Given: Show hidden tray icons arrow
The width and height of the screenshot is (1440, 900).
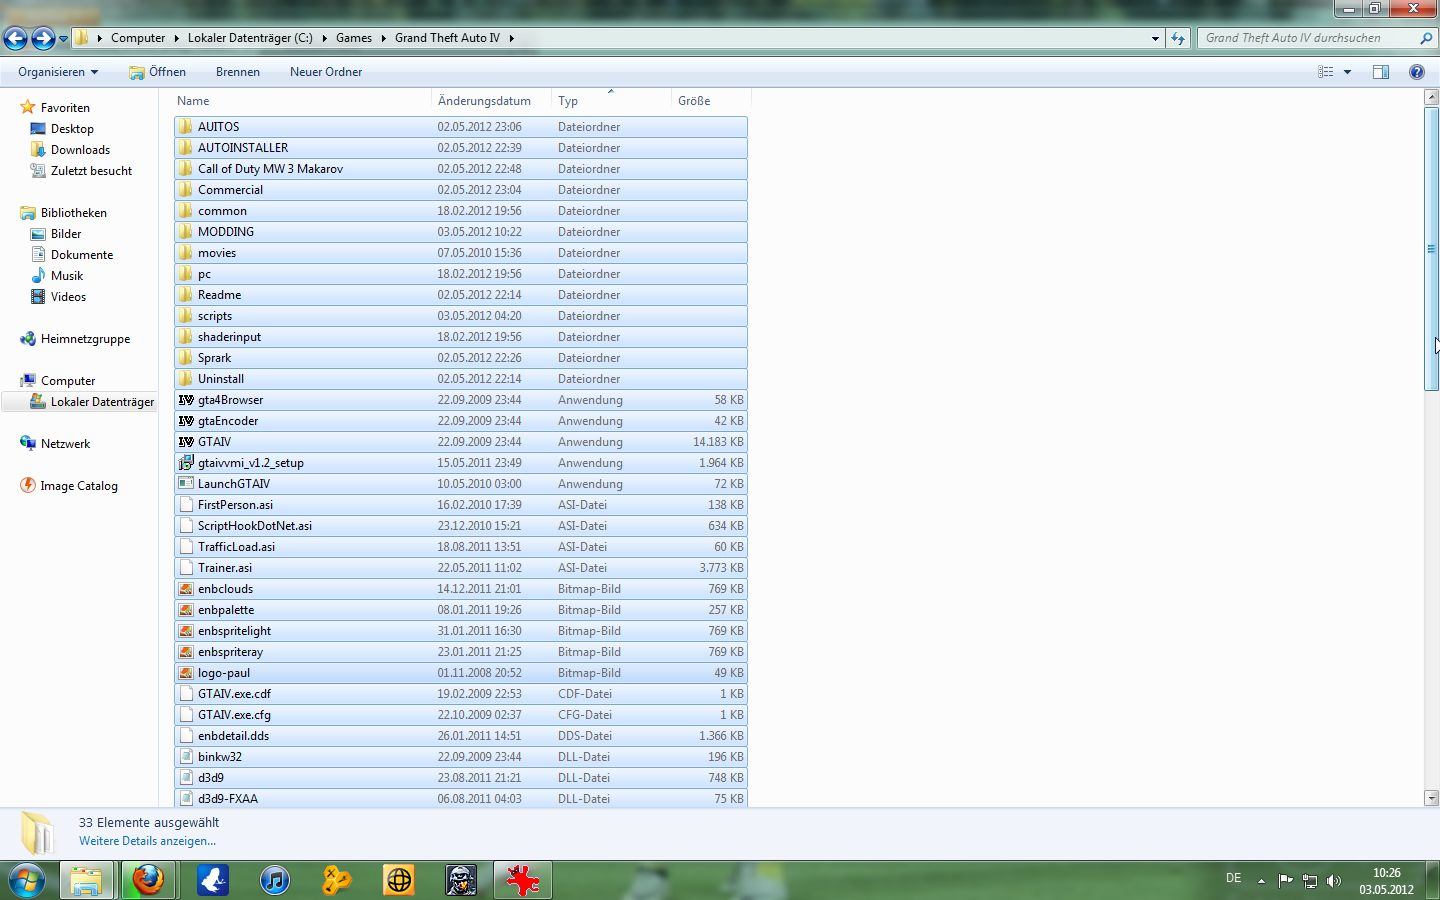Looking at the screenshot, I should [x=1261, y=881].
